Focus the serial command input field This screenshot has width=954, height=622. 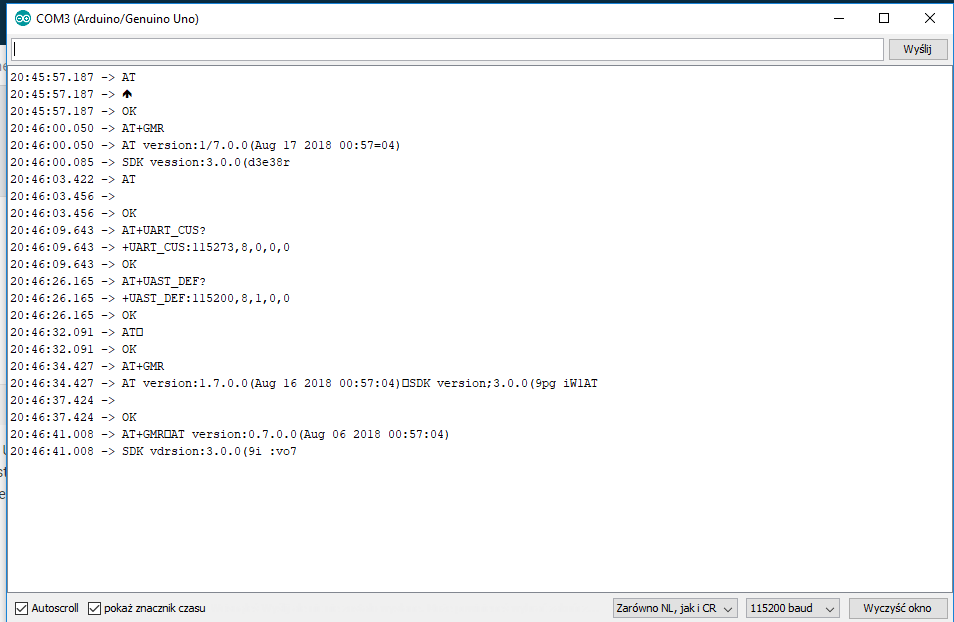point(447,49)
